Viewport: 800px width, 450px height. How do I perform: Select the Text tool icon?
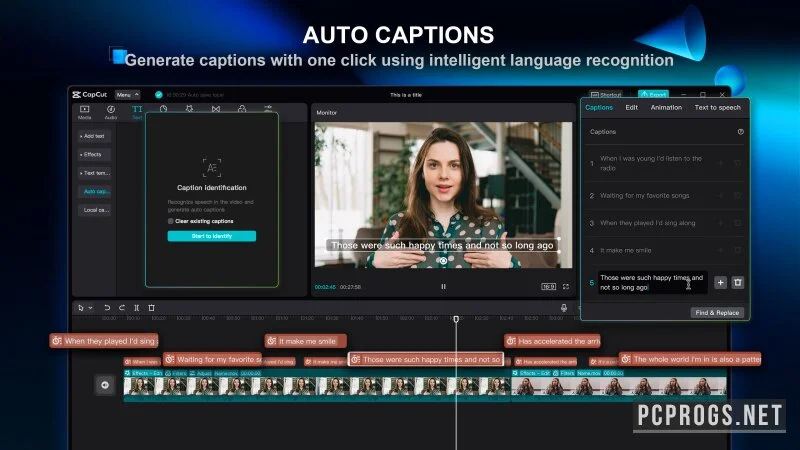pyautogui.click(x=137, y=109)
